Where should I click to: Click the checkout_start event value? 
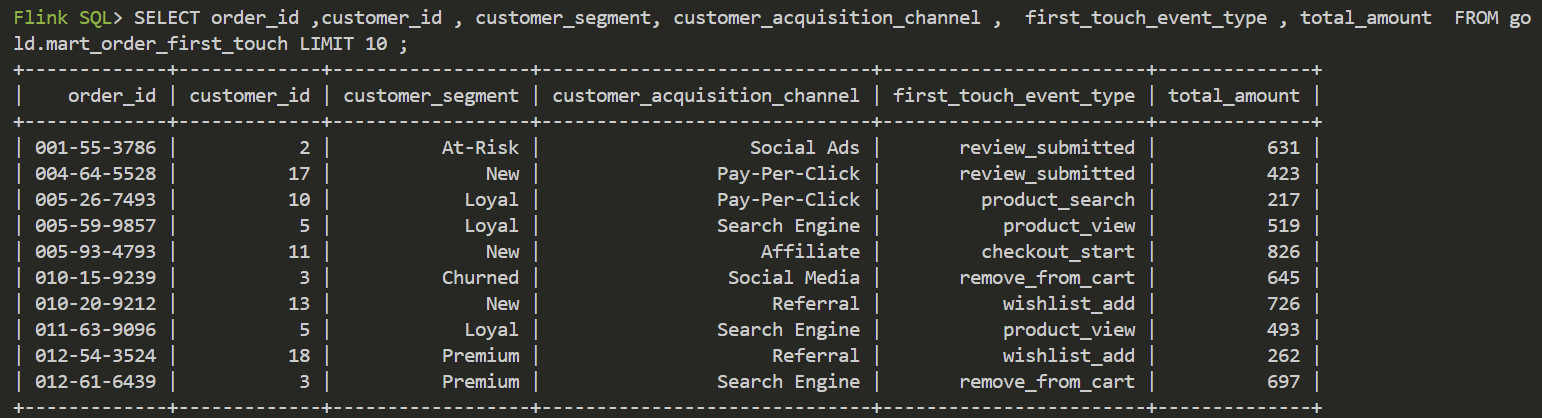tap(1058, 252)
